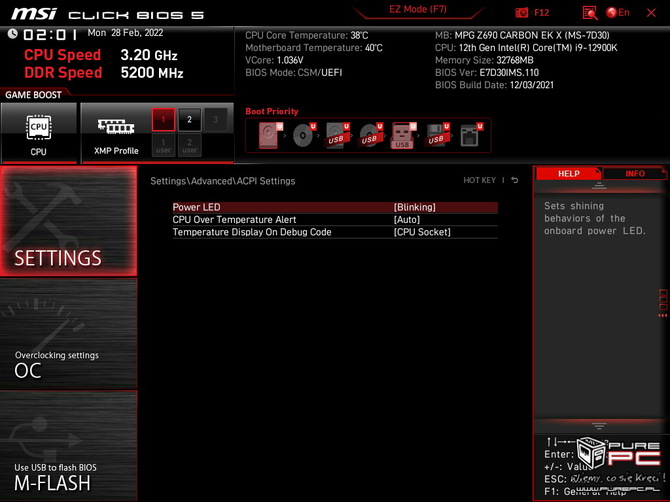Select XMP user profile 1
Viewport: 670px width, 502px height.
pos(163,146)
